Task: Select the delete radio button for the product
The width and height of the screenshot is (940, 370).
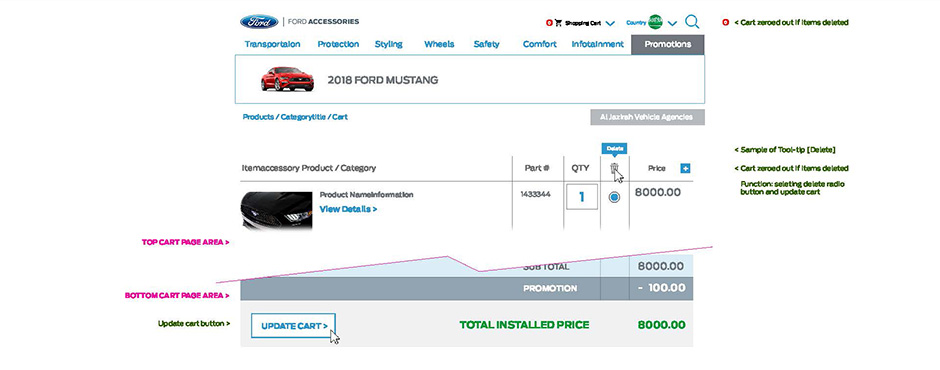Action: click(614, 197)
